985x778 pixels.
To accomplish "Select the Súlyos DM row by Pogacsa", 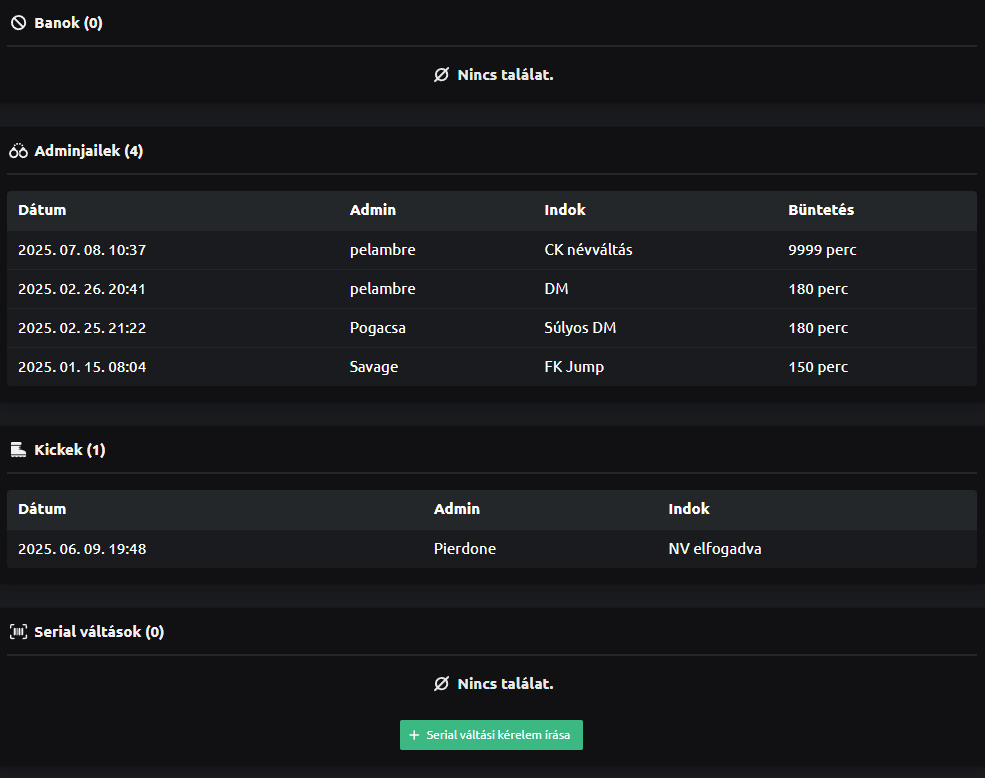I will (x=491, y=328).
